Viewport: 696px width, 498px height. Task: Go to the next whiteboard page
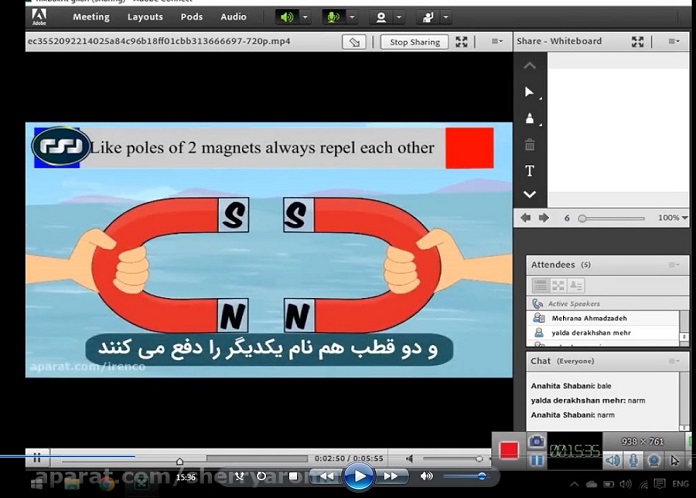[x=544, y=218]
